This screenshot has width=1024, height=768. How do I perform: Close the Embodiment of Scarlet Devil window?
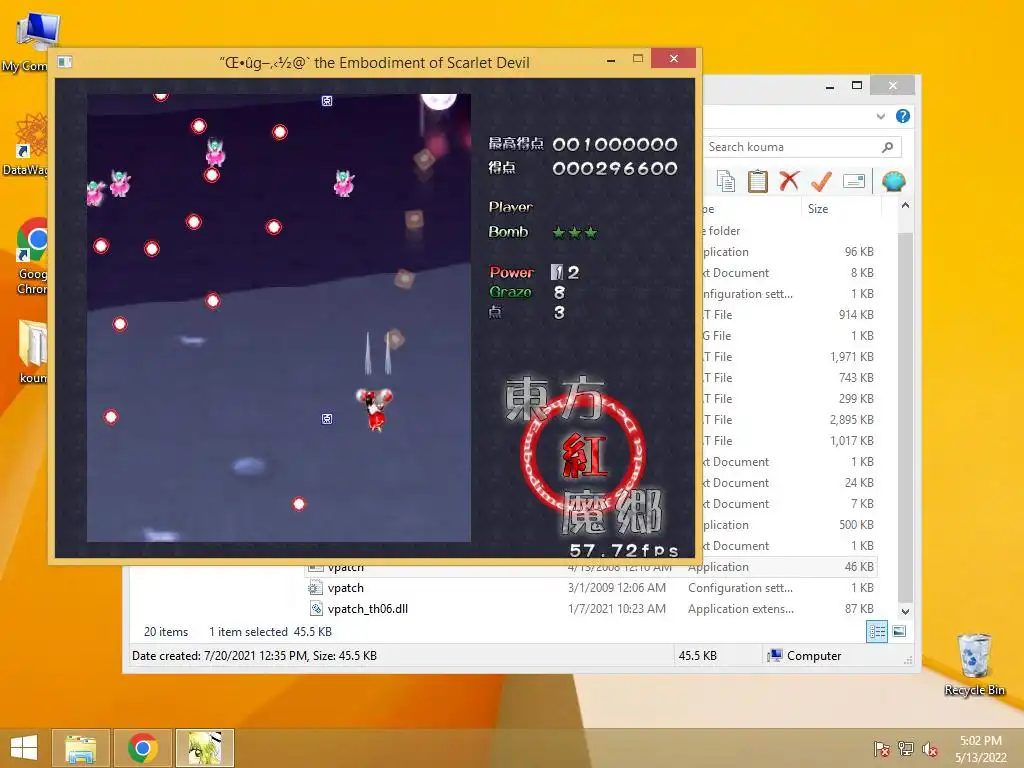pyautogui.click(x=673, y=59)
